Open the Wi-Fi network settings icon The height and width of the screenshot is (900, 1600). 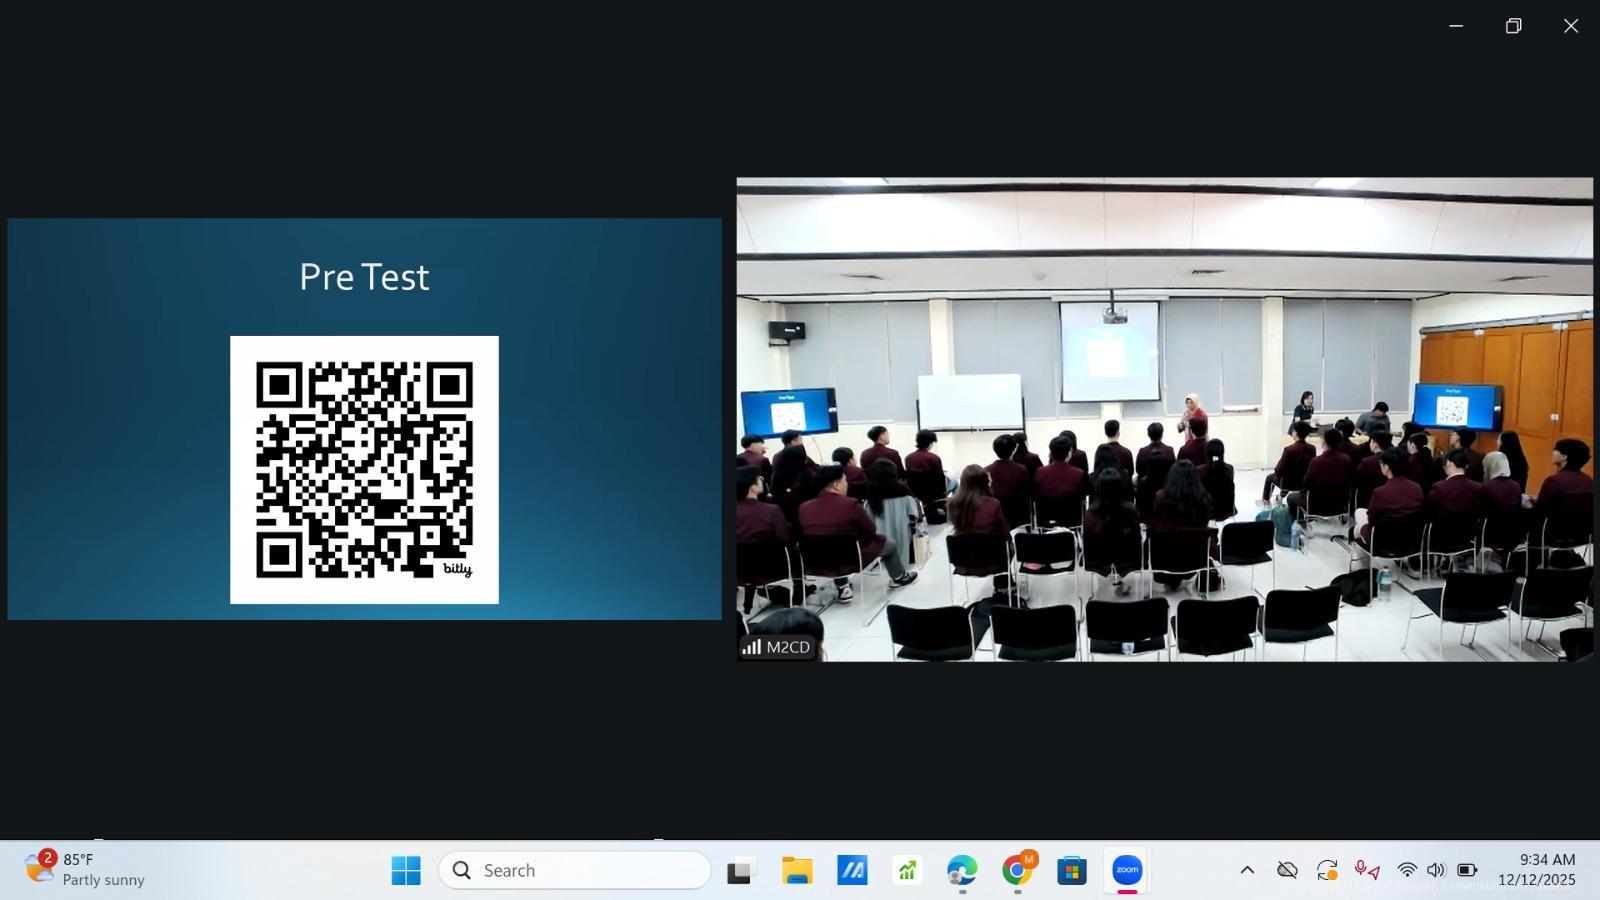pos(1407,870)
